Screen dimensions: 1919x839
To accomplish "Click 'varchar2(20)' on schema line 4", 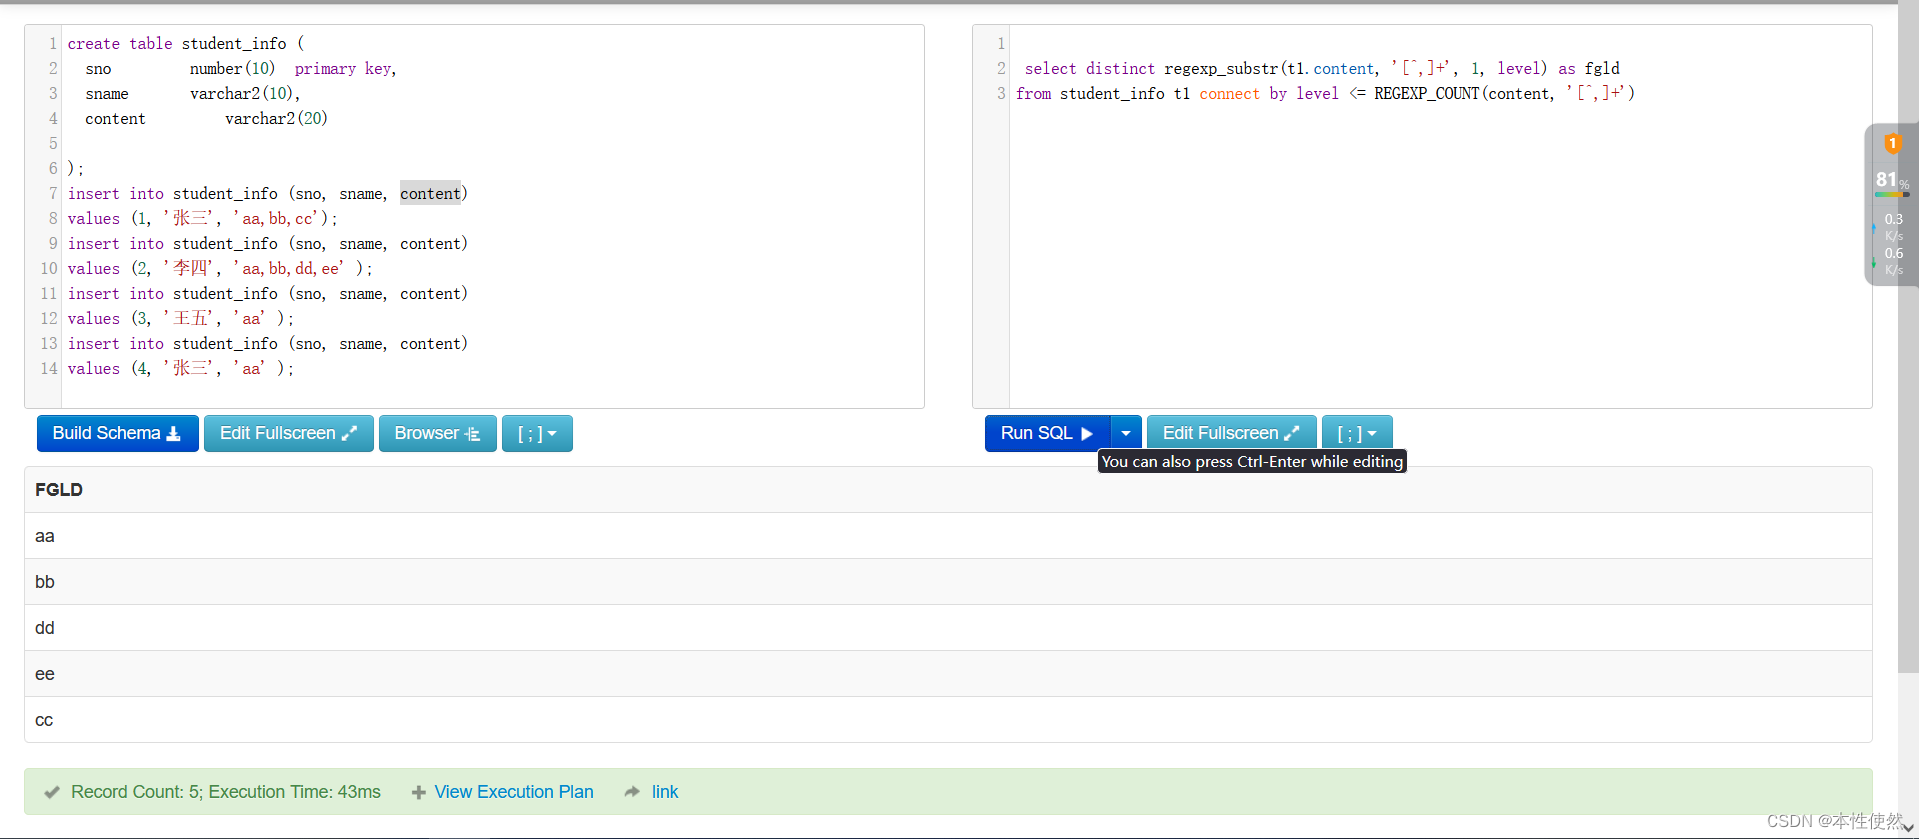I will pos(276,118).
